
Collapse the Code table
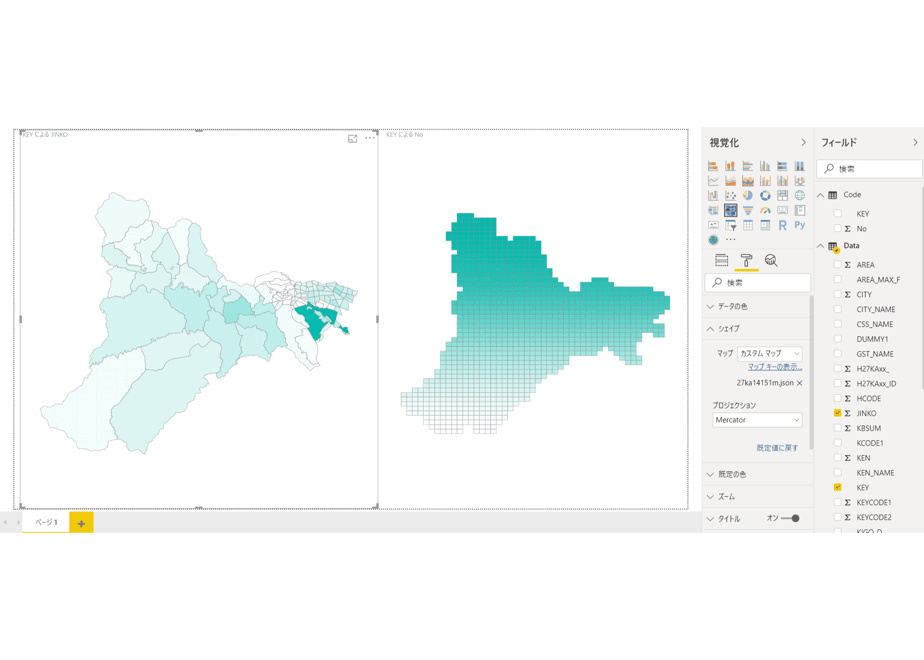[x=820, y=195]
